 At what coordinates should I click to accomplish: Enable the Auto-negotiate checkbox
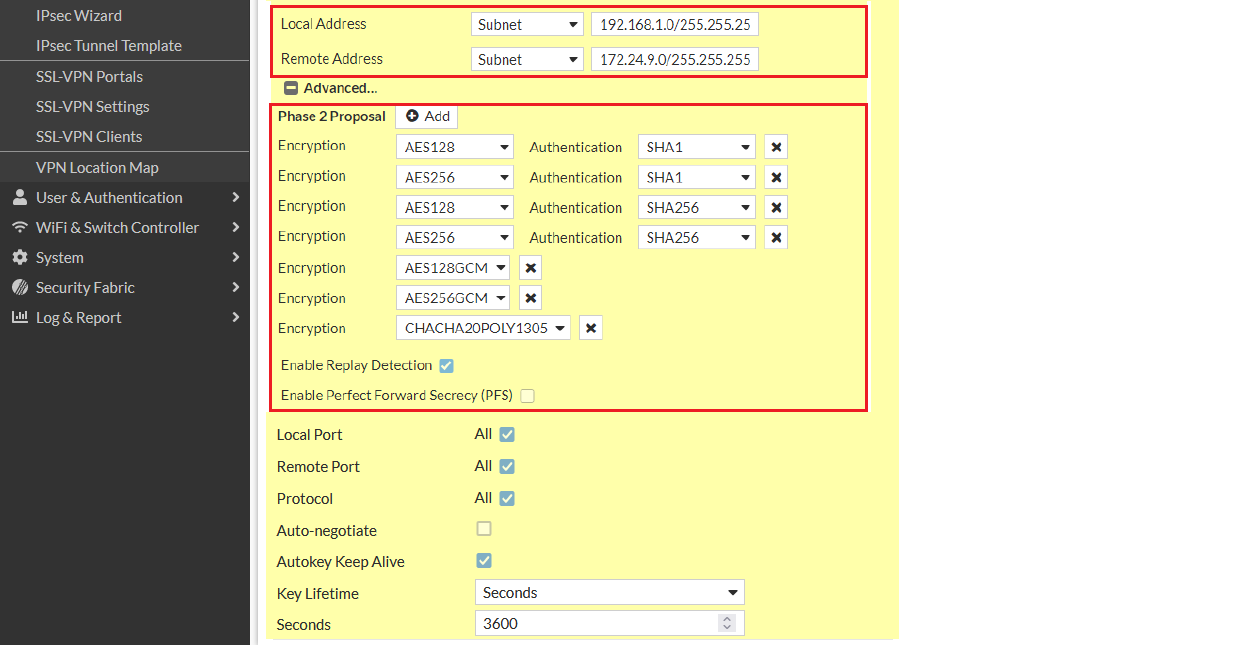coord(484,529)
